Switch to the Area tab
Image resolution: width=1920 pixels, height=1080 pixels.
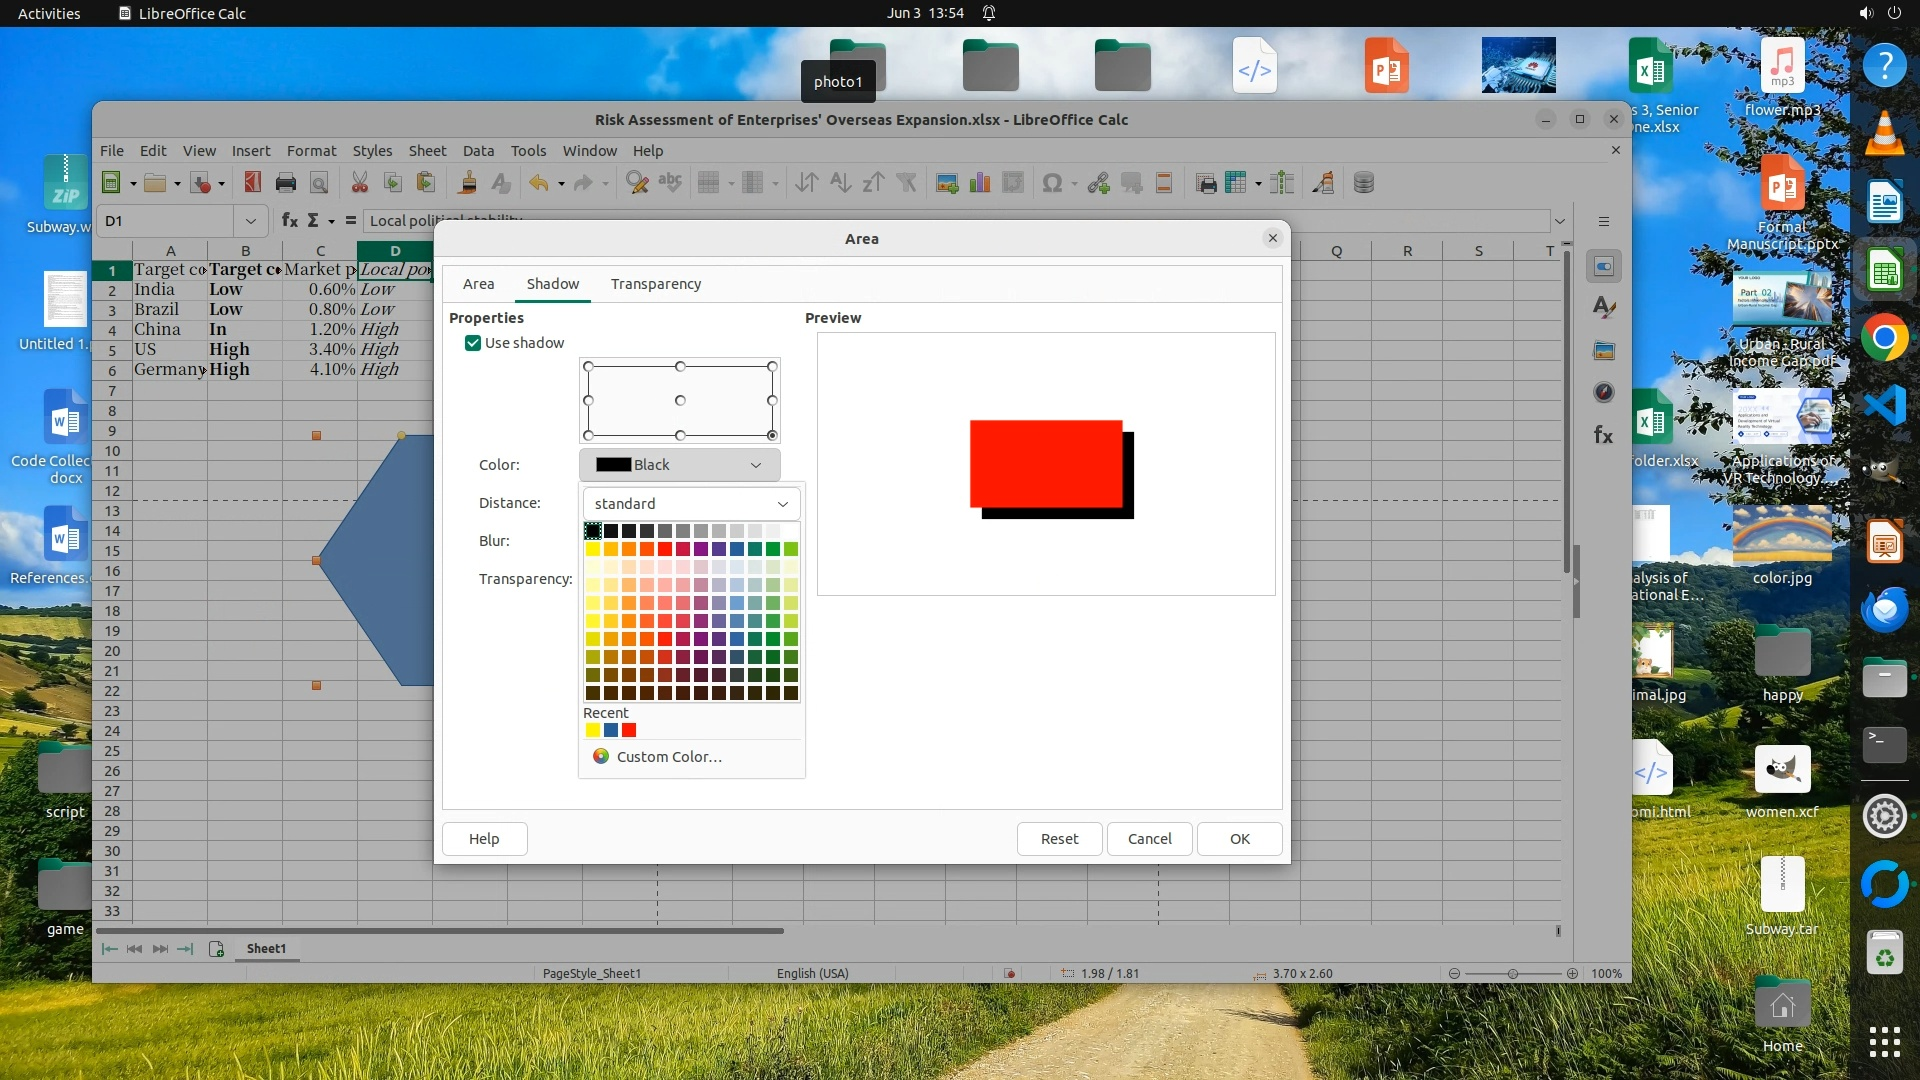[478, 284]
